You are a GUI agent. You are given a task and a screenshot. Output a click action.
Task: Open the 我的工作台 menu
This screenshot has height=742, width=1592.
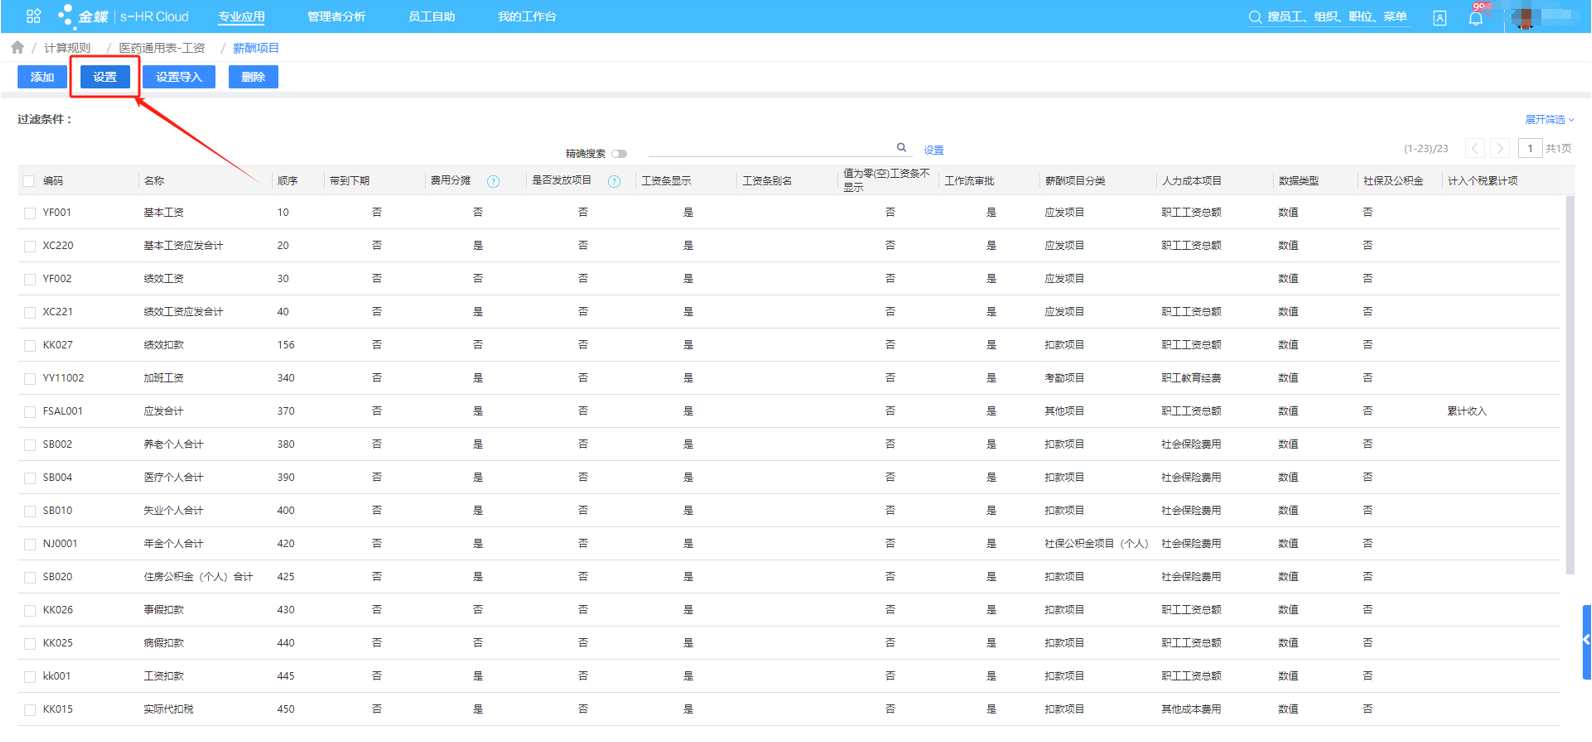527,17
